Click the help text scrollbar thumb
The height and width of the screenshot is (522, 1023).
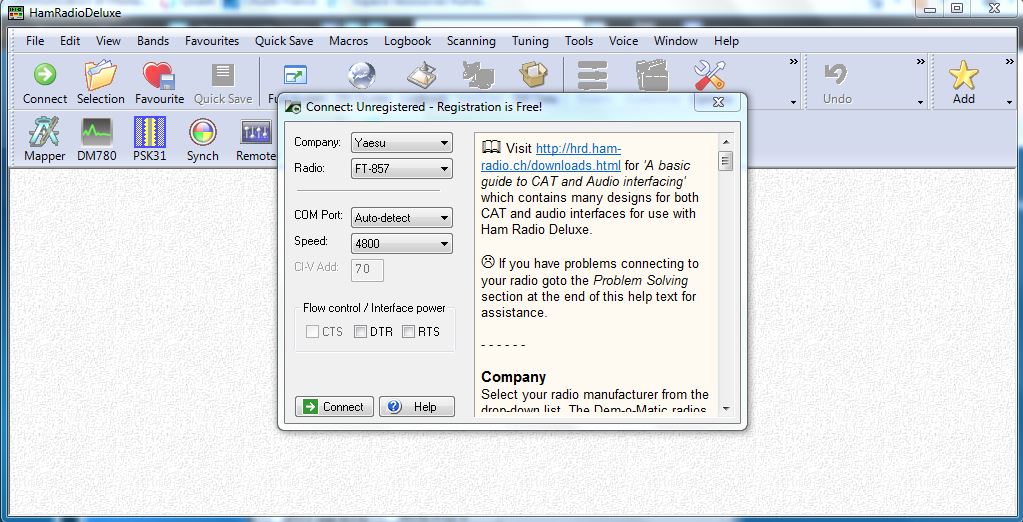[725, 161]
